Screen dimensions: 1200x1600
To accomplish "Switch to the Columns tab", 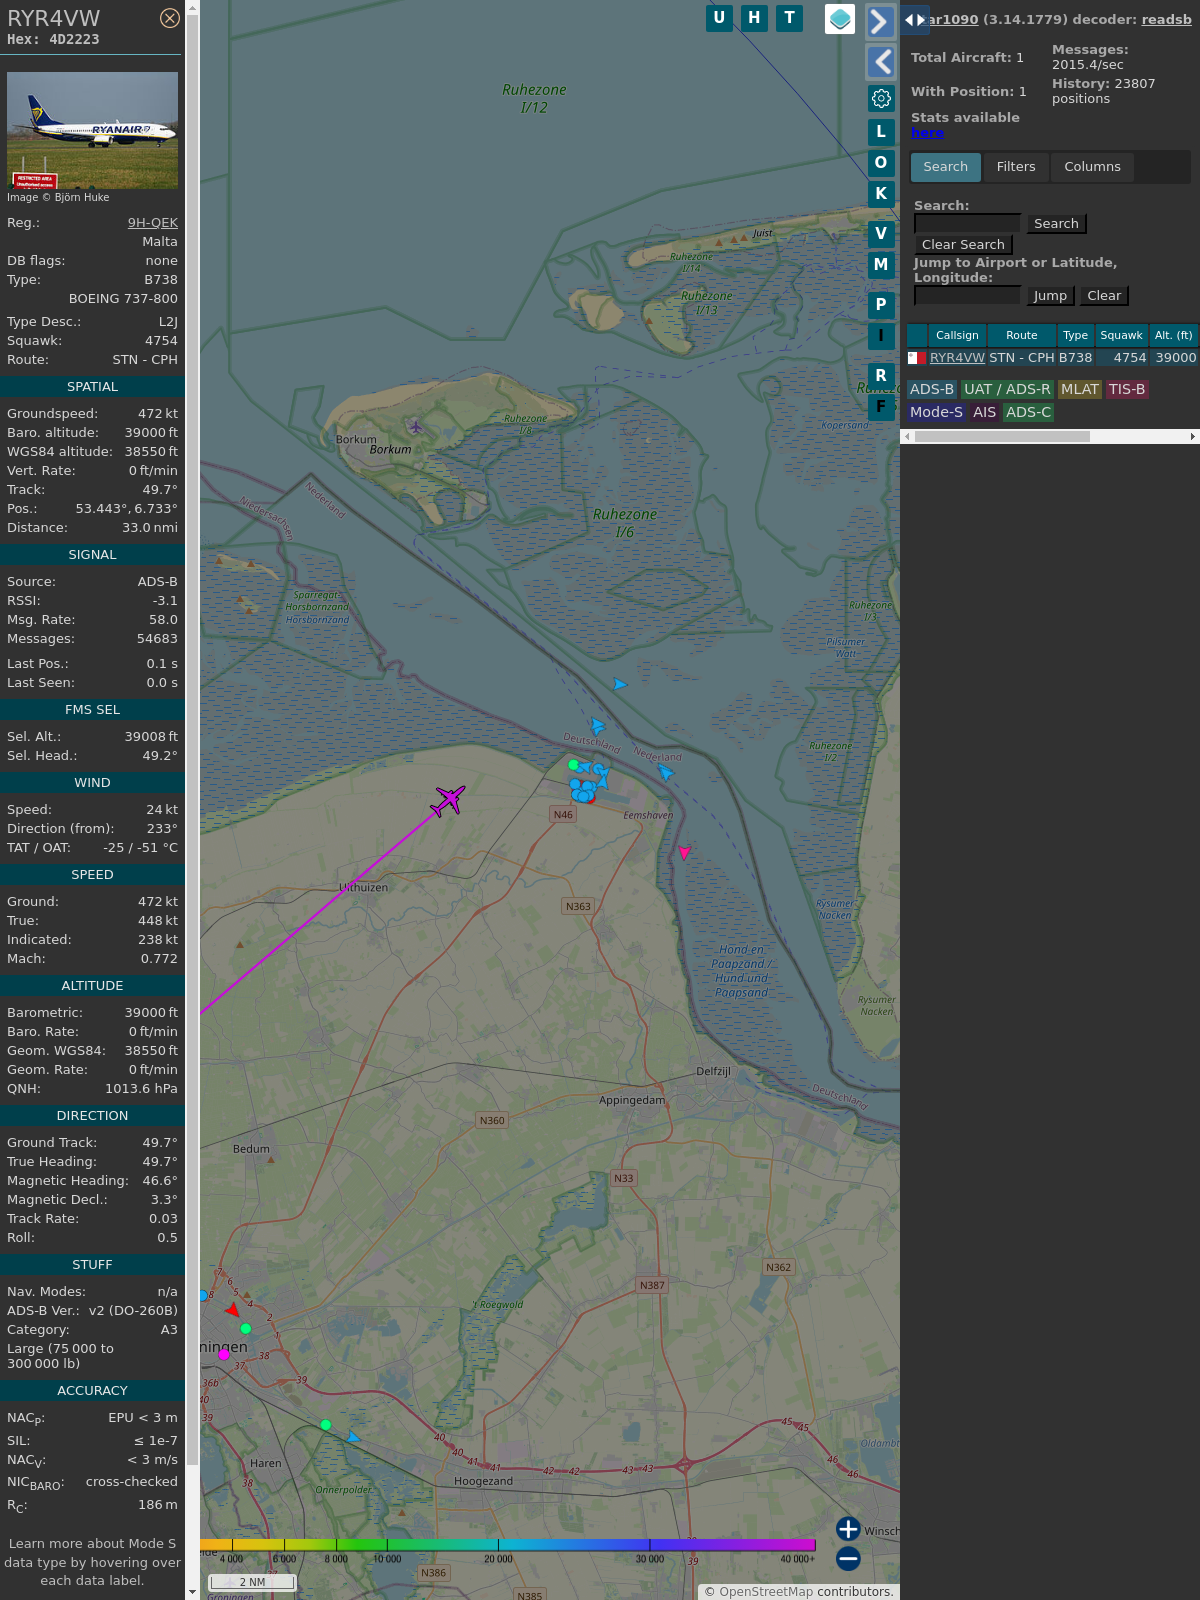I will pos(1092,167).
